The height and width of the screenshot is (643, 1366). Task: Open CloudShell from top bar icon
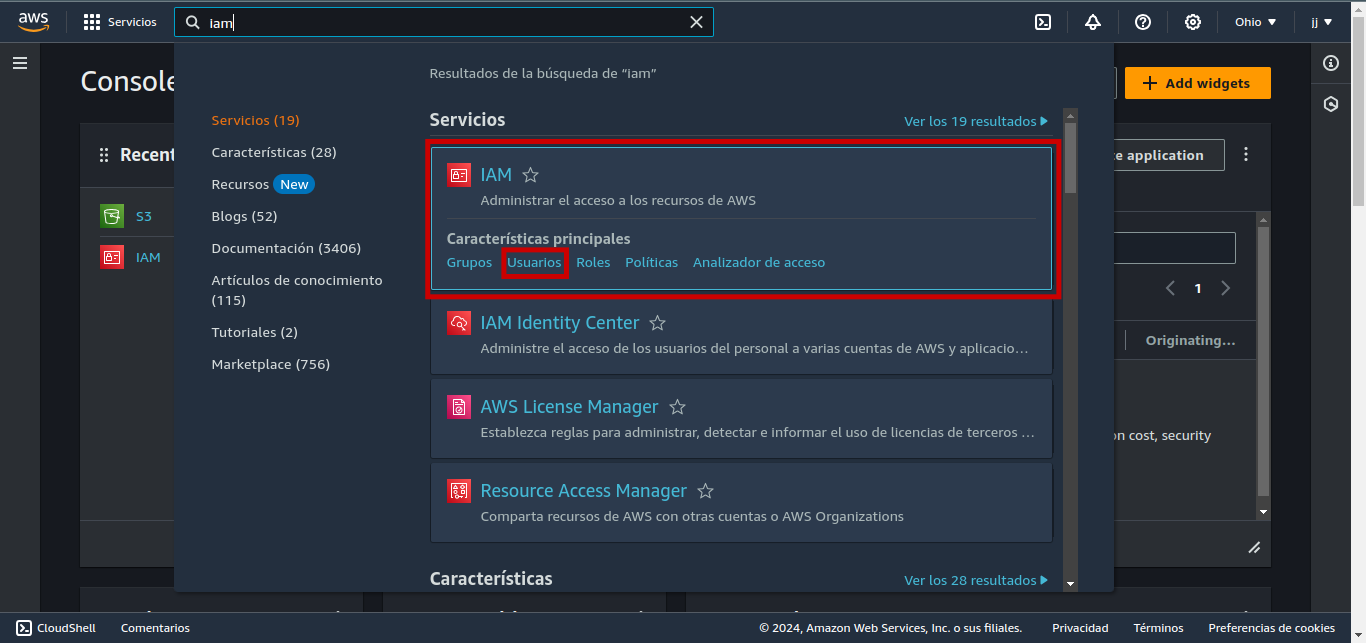tap(1042, 22)
